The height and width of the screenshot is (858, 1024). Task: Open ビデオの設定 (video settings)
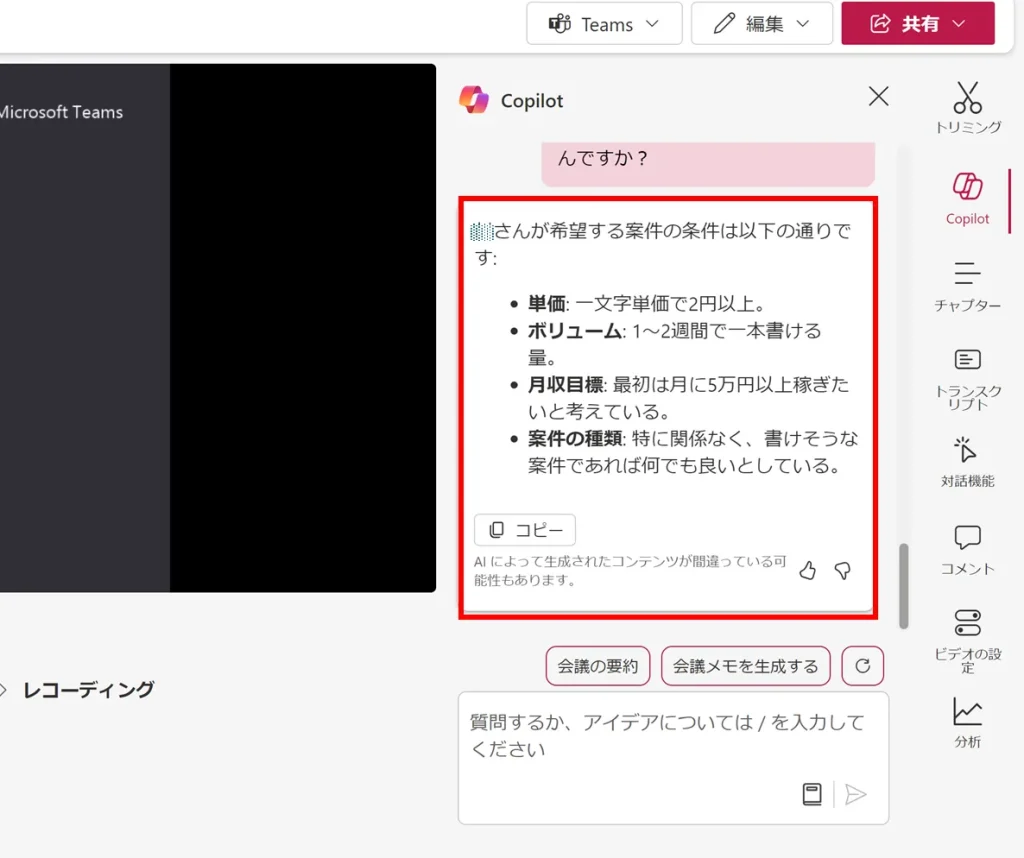pyautogui.click(x=967, y=639)
